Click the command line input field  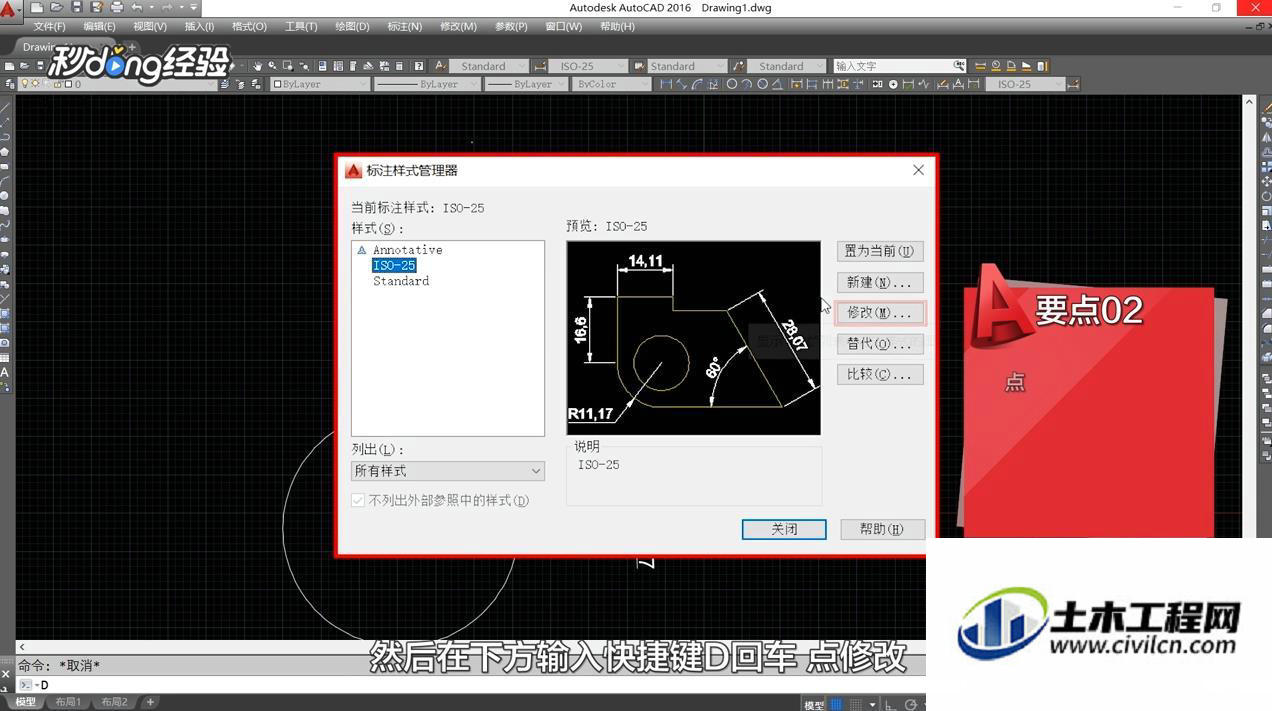[x=470, y=685]
